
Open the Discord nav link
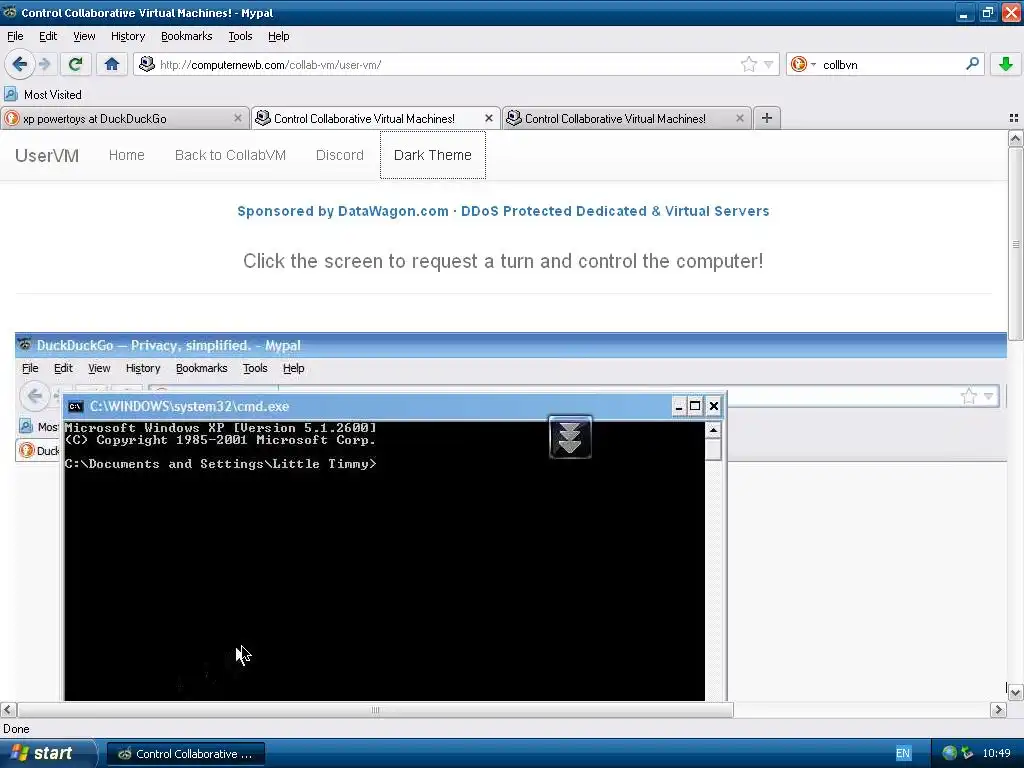tap(340, 155)
